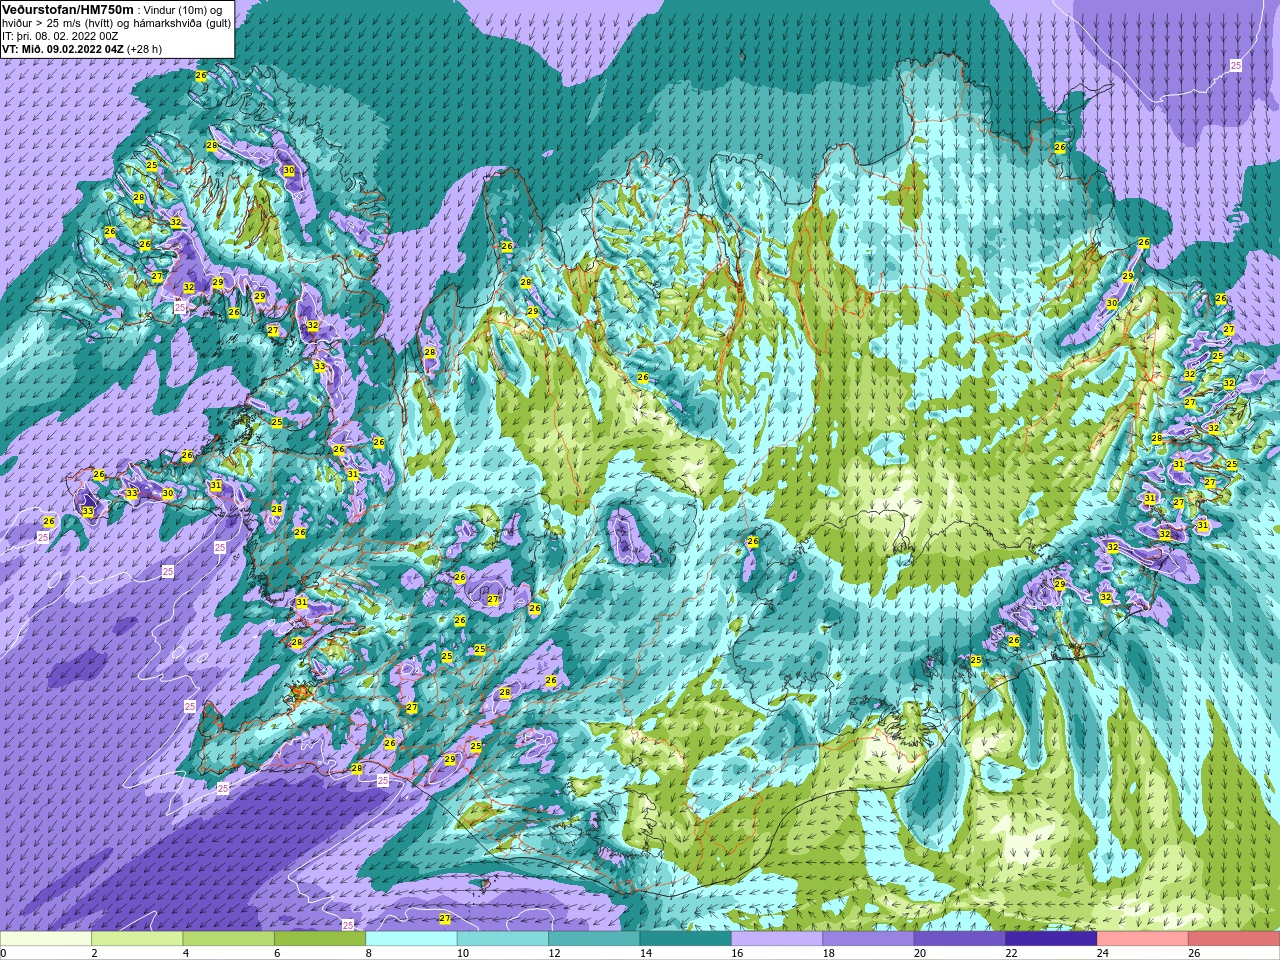Click the map title 'Veðurstofan/HM750m'

click(x=67, y=9)
